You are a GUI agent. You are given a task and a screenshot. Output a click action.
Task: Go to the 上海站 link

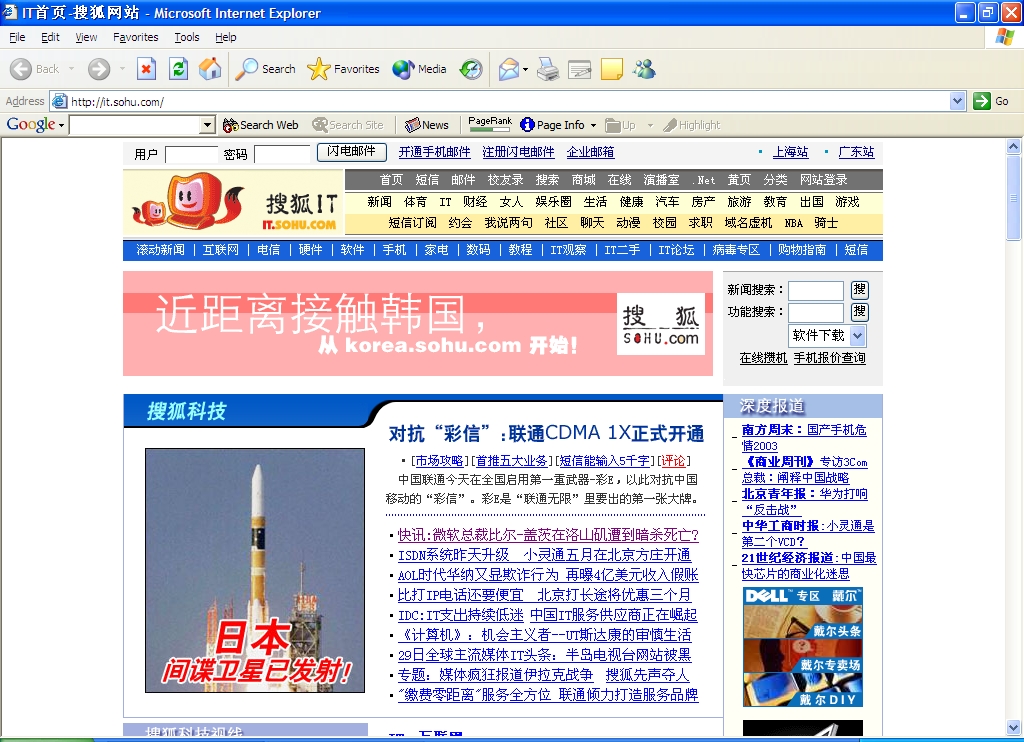pos(790,152)
